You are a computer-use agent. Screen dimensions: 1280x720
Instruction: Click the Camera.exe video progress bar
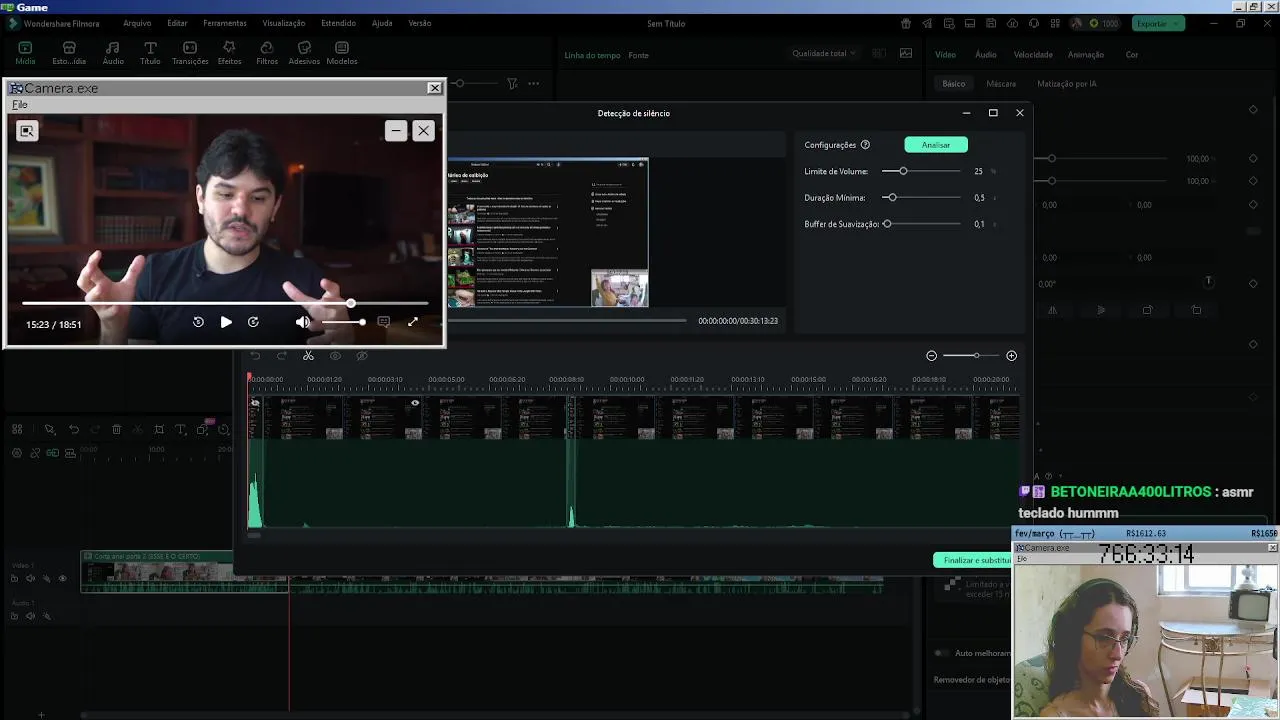pyautogui.click(x=225, y=303)
